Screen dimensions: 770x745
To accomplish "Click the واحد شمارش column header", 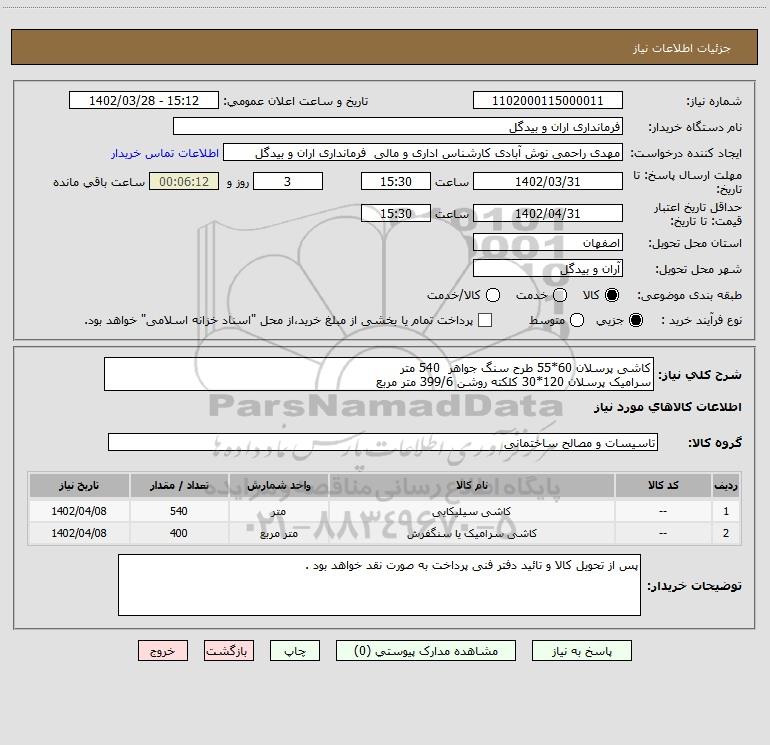I will point(278,486).
